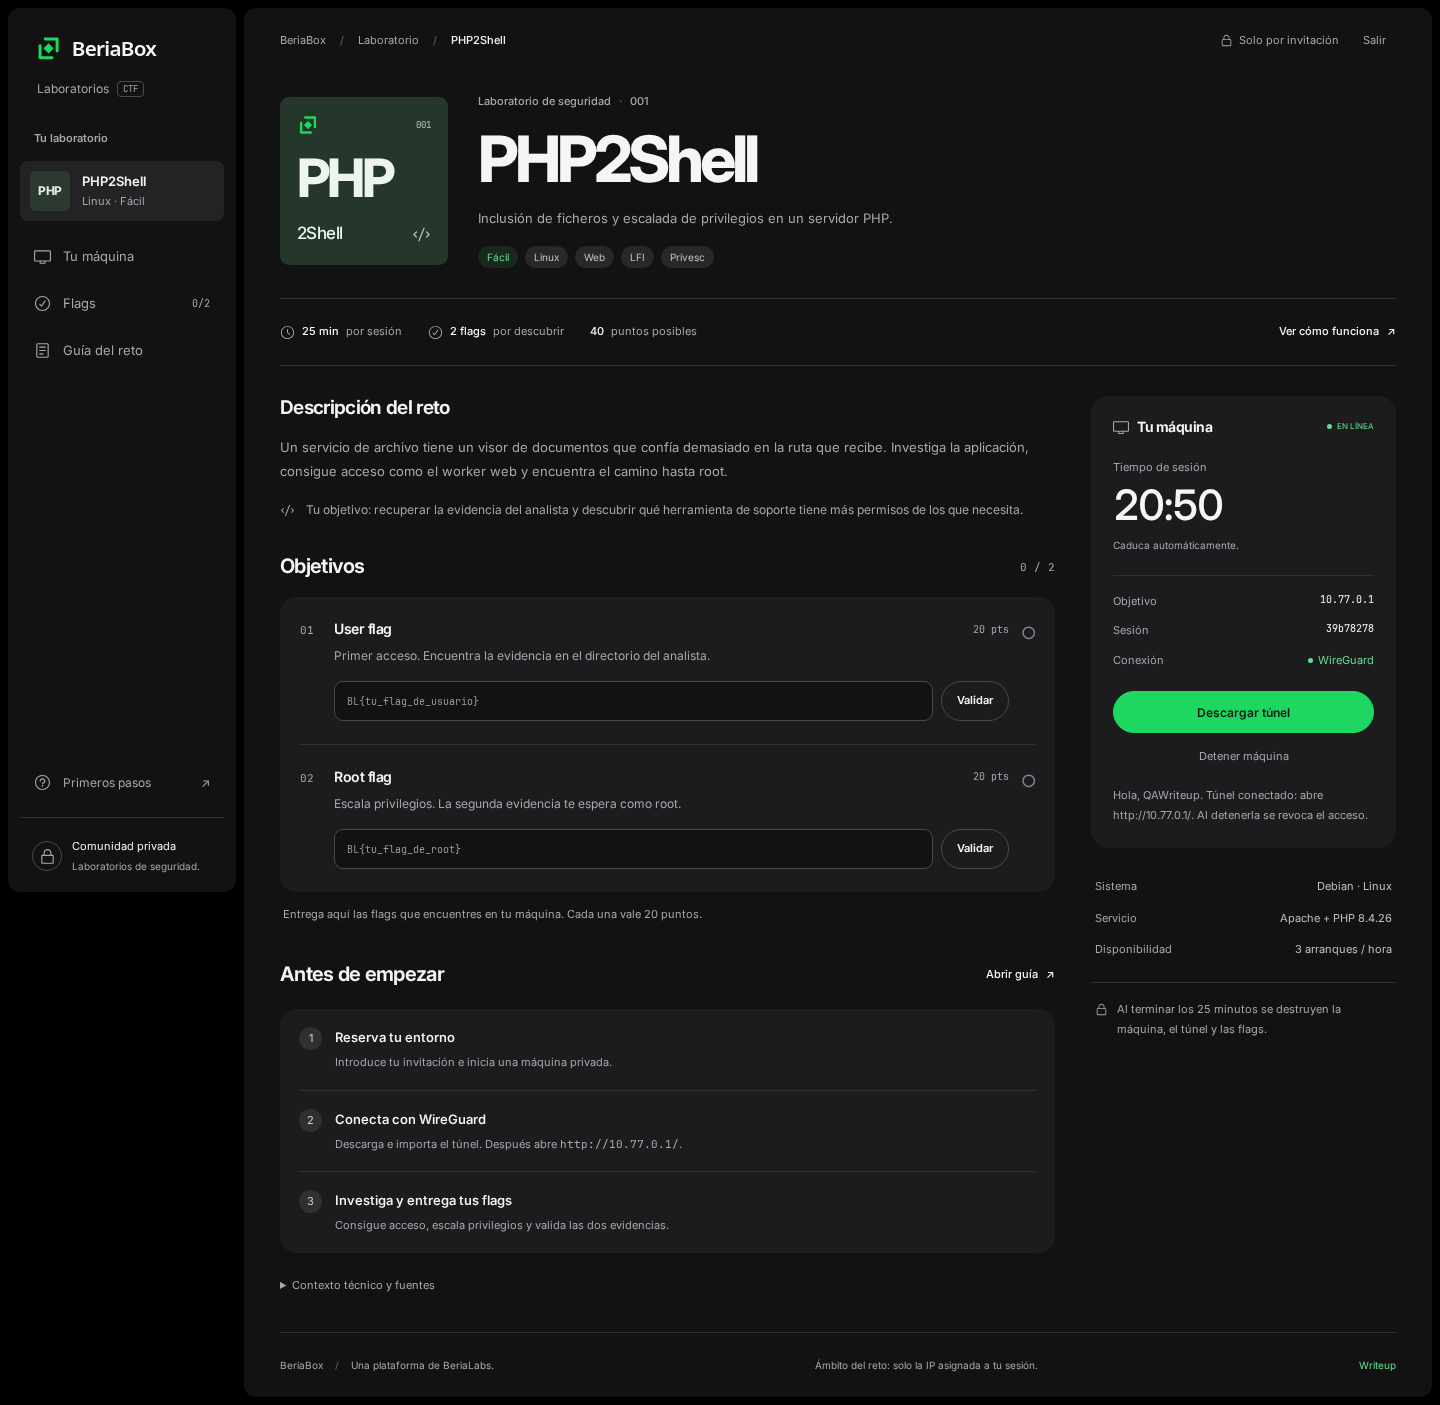Image resolution: width=1440 pixels, height=1405 pixels.
Task: Click the Web tag
Action: (x=594, y=257)
